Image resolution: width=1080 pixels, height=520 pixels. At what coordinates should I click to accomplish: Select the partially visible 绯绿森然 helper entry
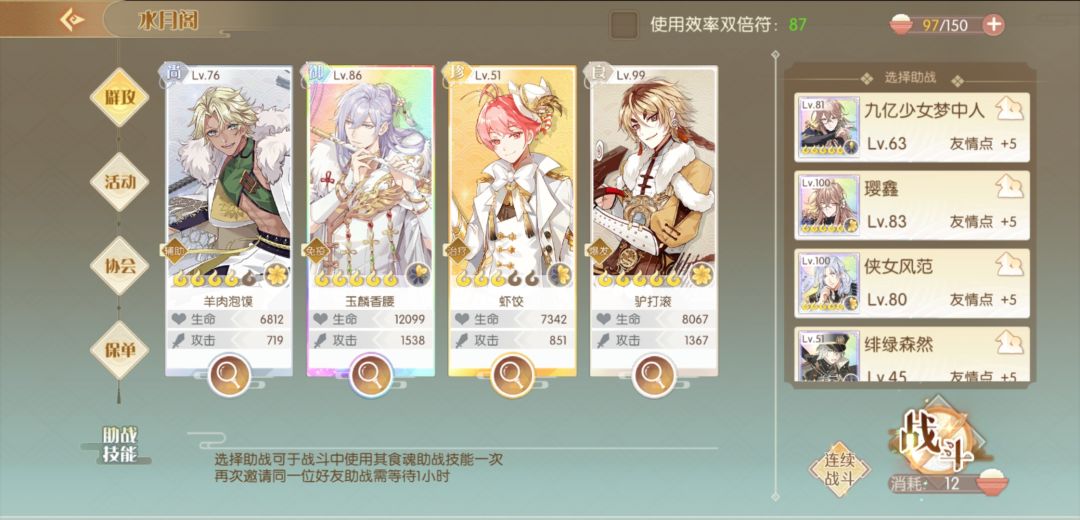point(912,354)
